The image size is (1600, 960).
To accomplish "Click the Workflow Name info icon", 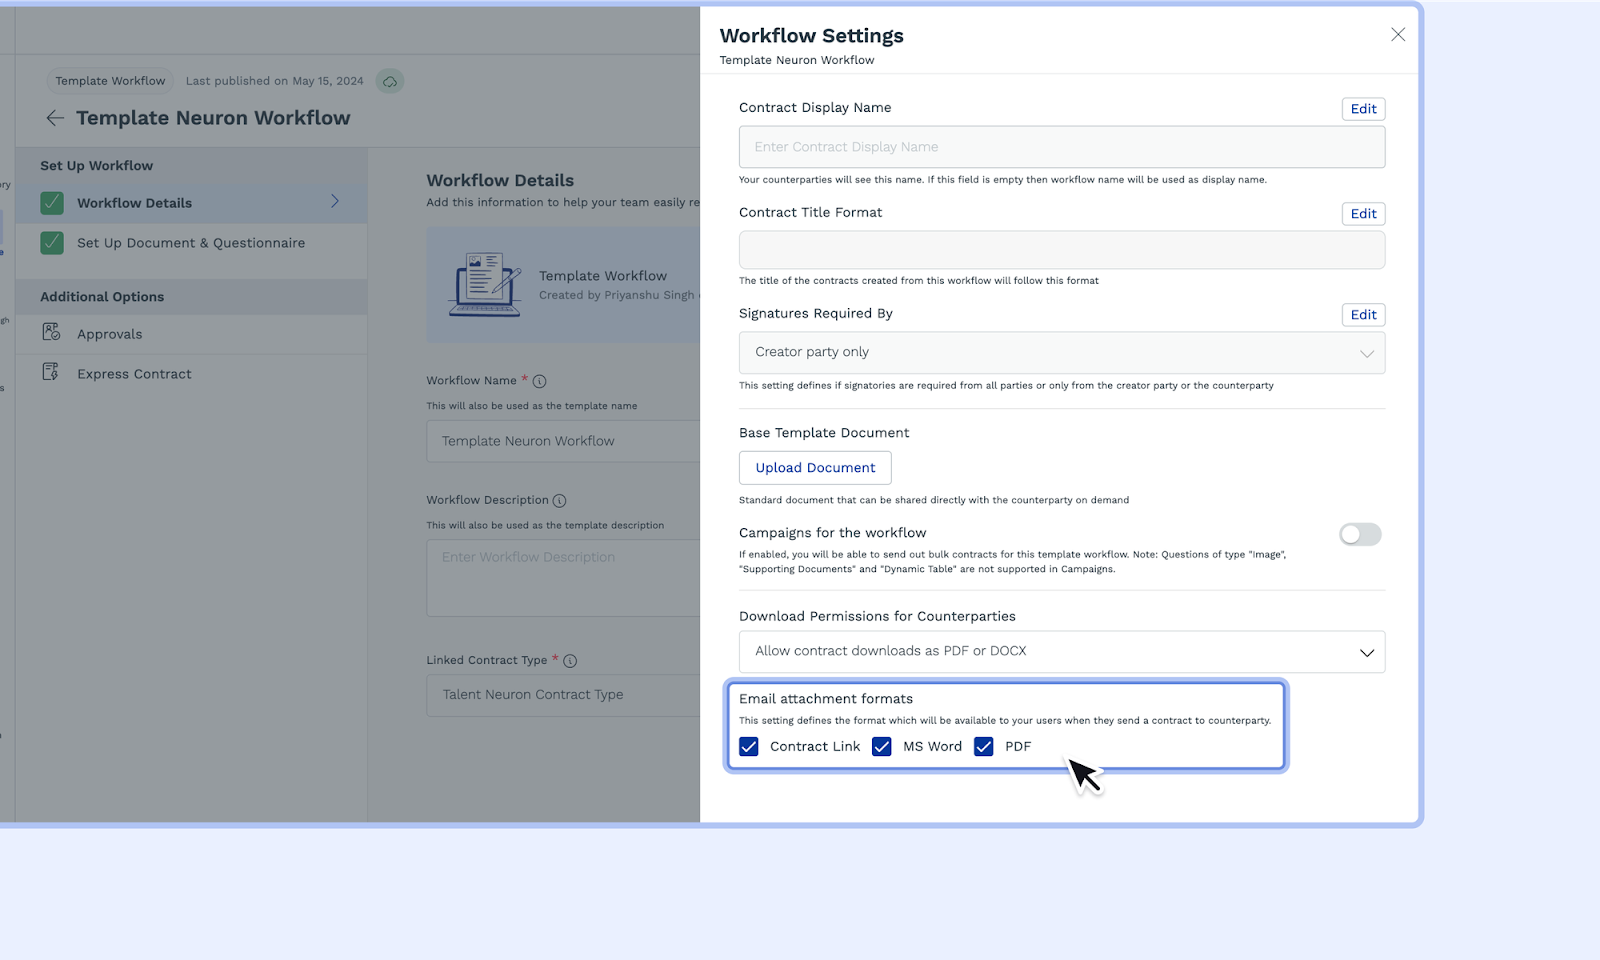I will coord(540,381).
